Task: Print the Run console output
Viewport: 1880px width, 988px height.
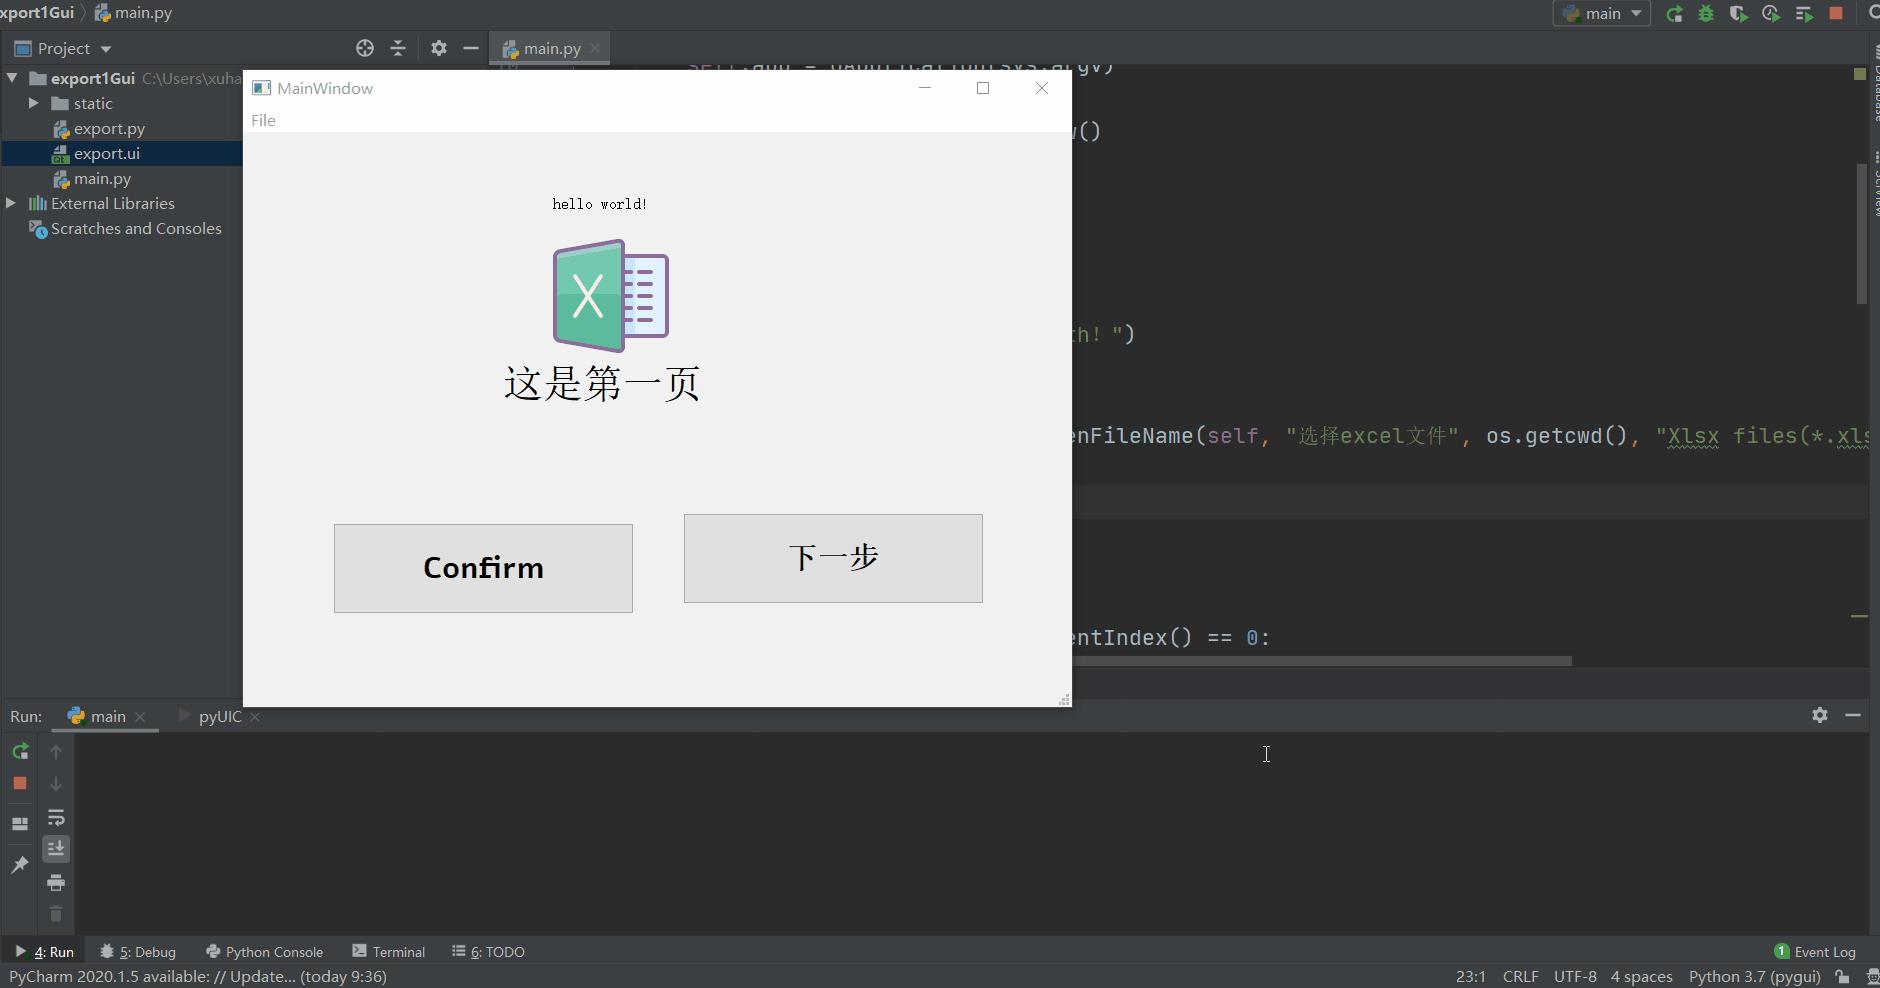Action: tap(56, 882)
